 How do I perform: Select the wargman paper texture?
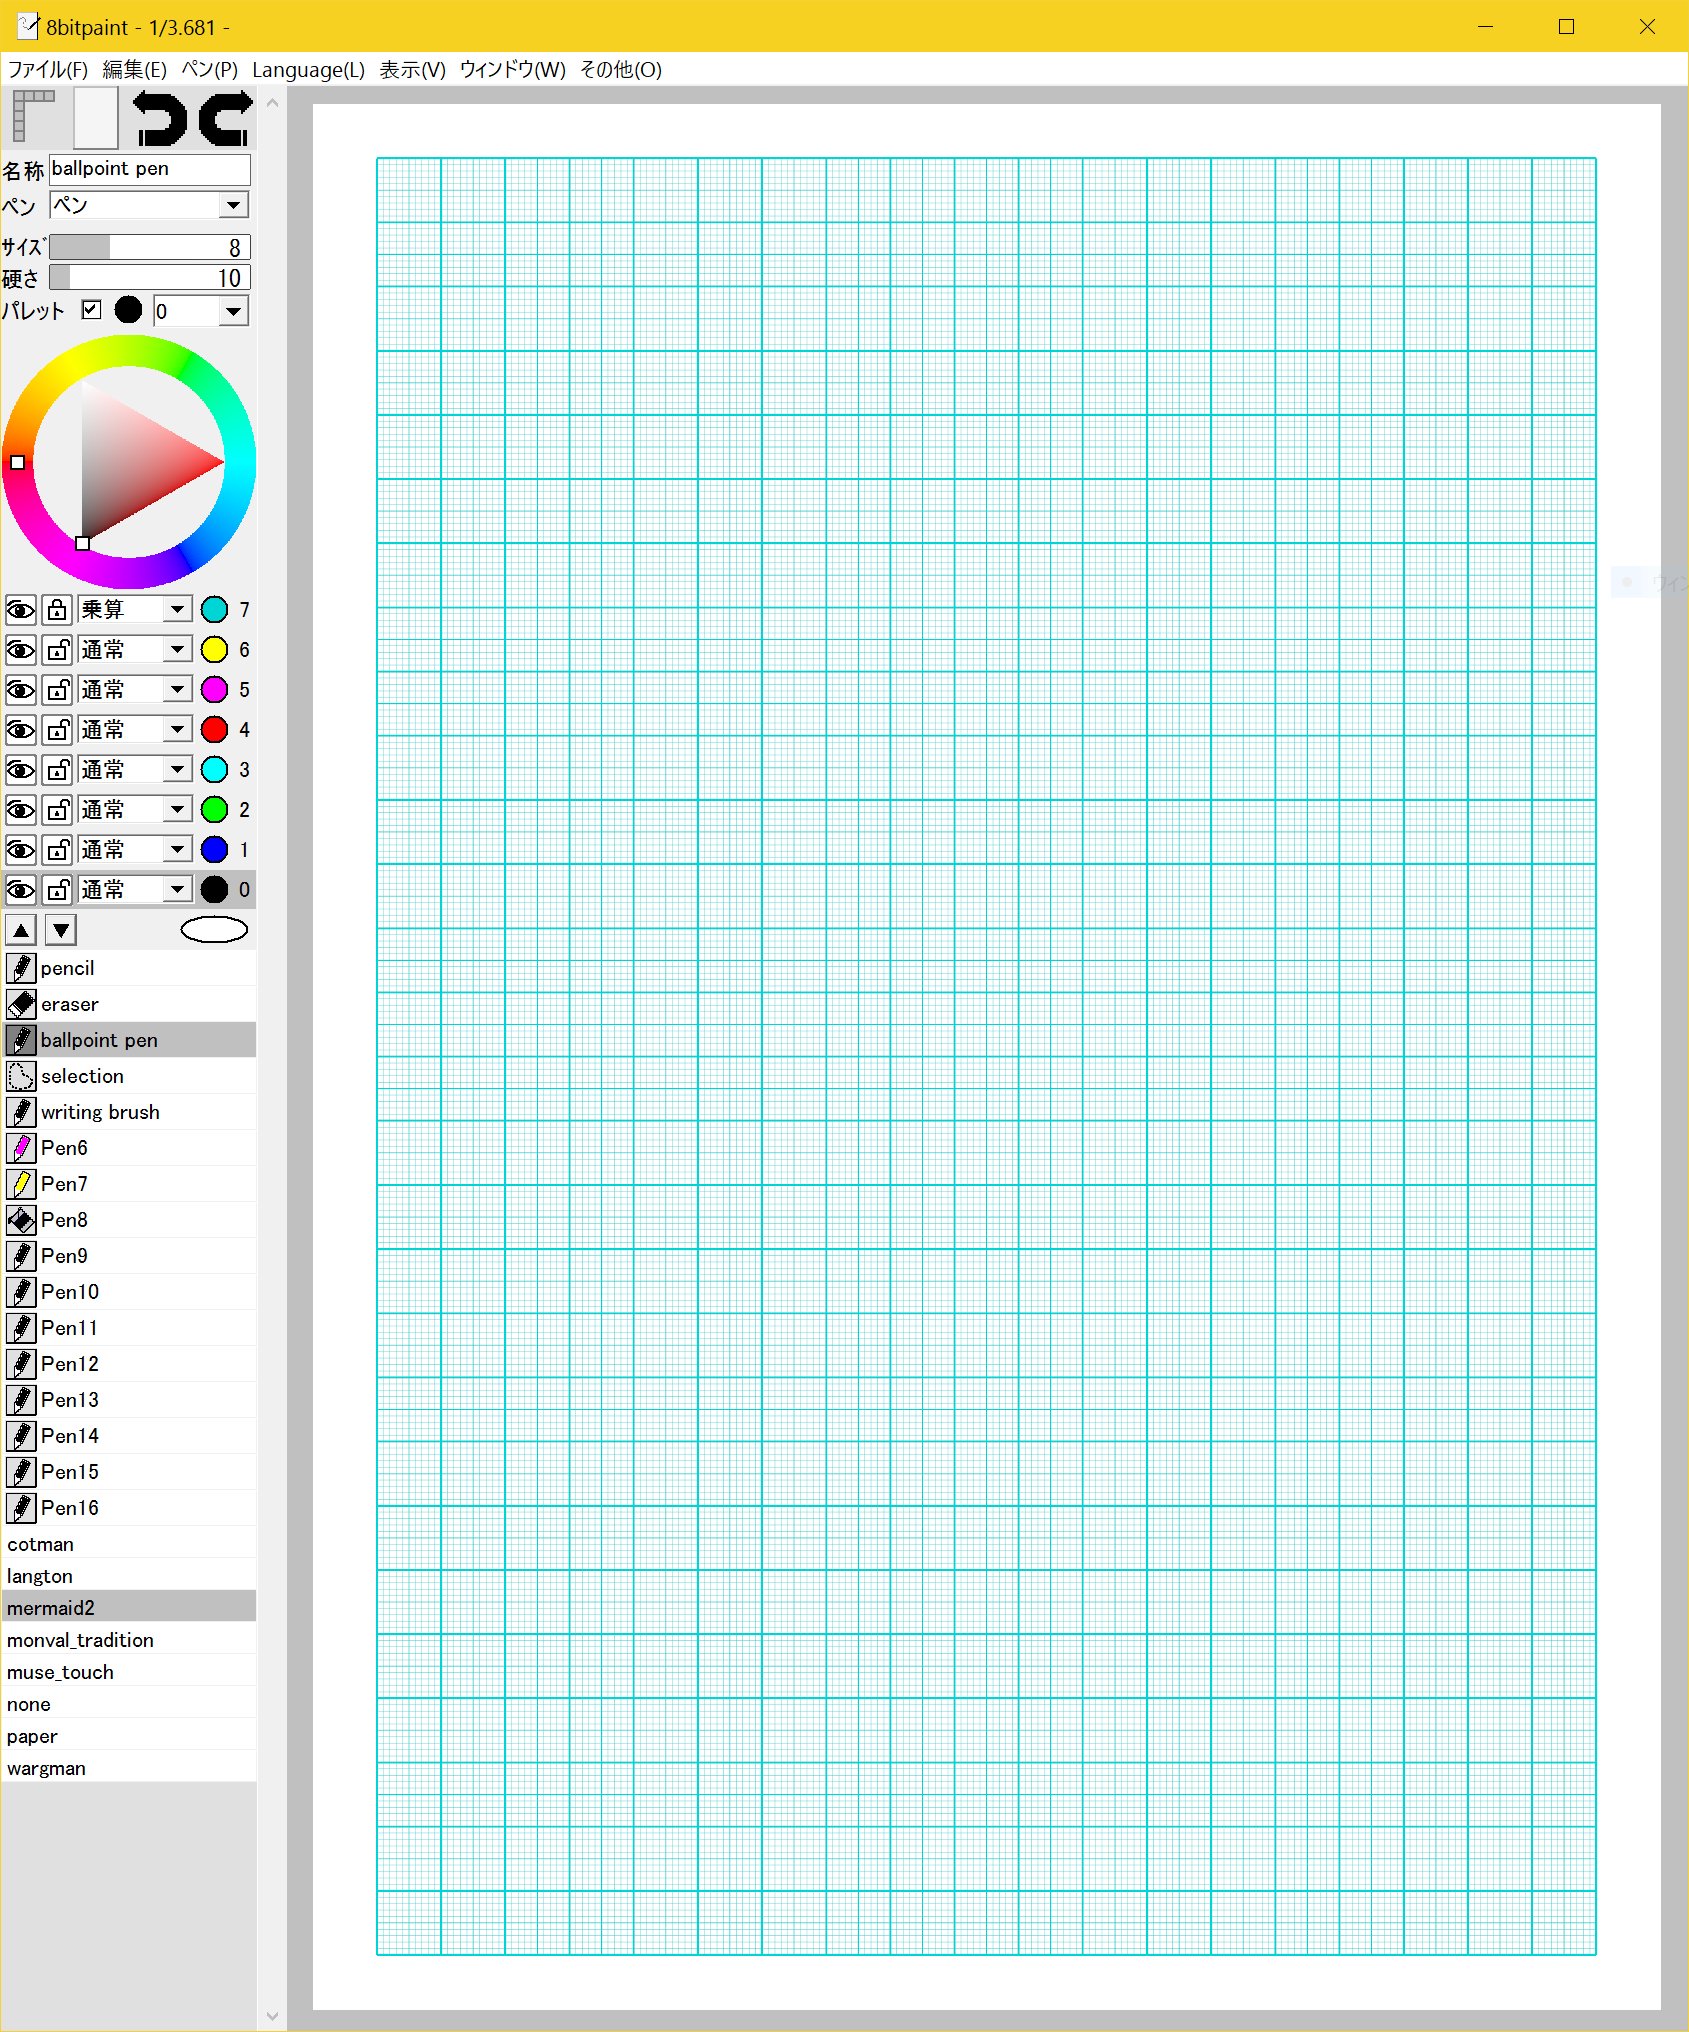(x=128, y=1768)
